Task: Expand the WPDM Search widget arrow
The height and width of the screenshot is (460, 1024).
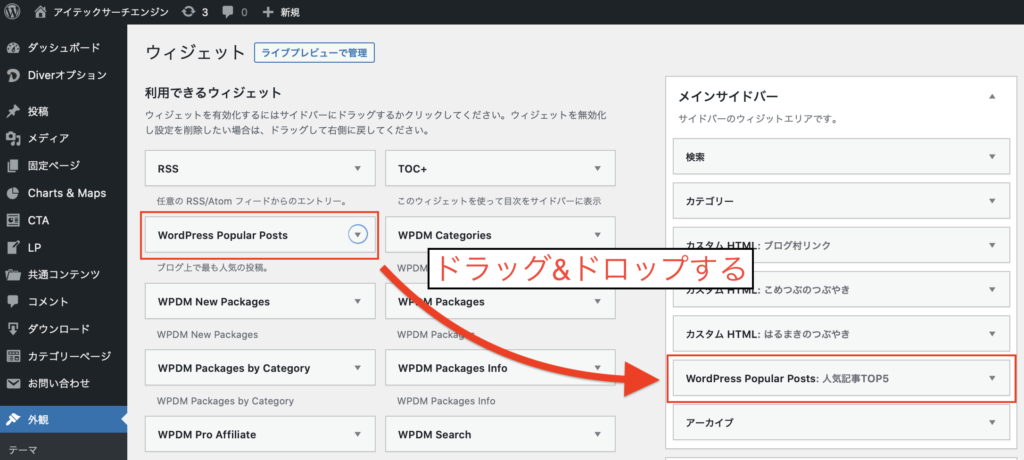Action: (x=597, y=435)
